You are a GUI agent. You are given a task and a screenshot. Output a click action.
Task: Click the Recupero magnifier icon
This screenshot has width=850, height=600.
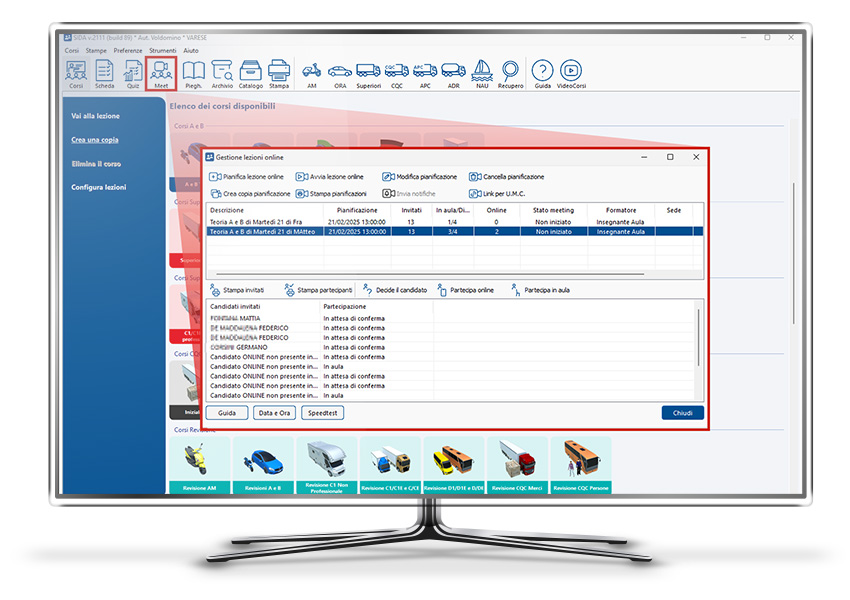click(x=511, y=74)
